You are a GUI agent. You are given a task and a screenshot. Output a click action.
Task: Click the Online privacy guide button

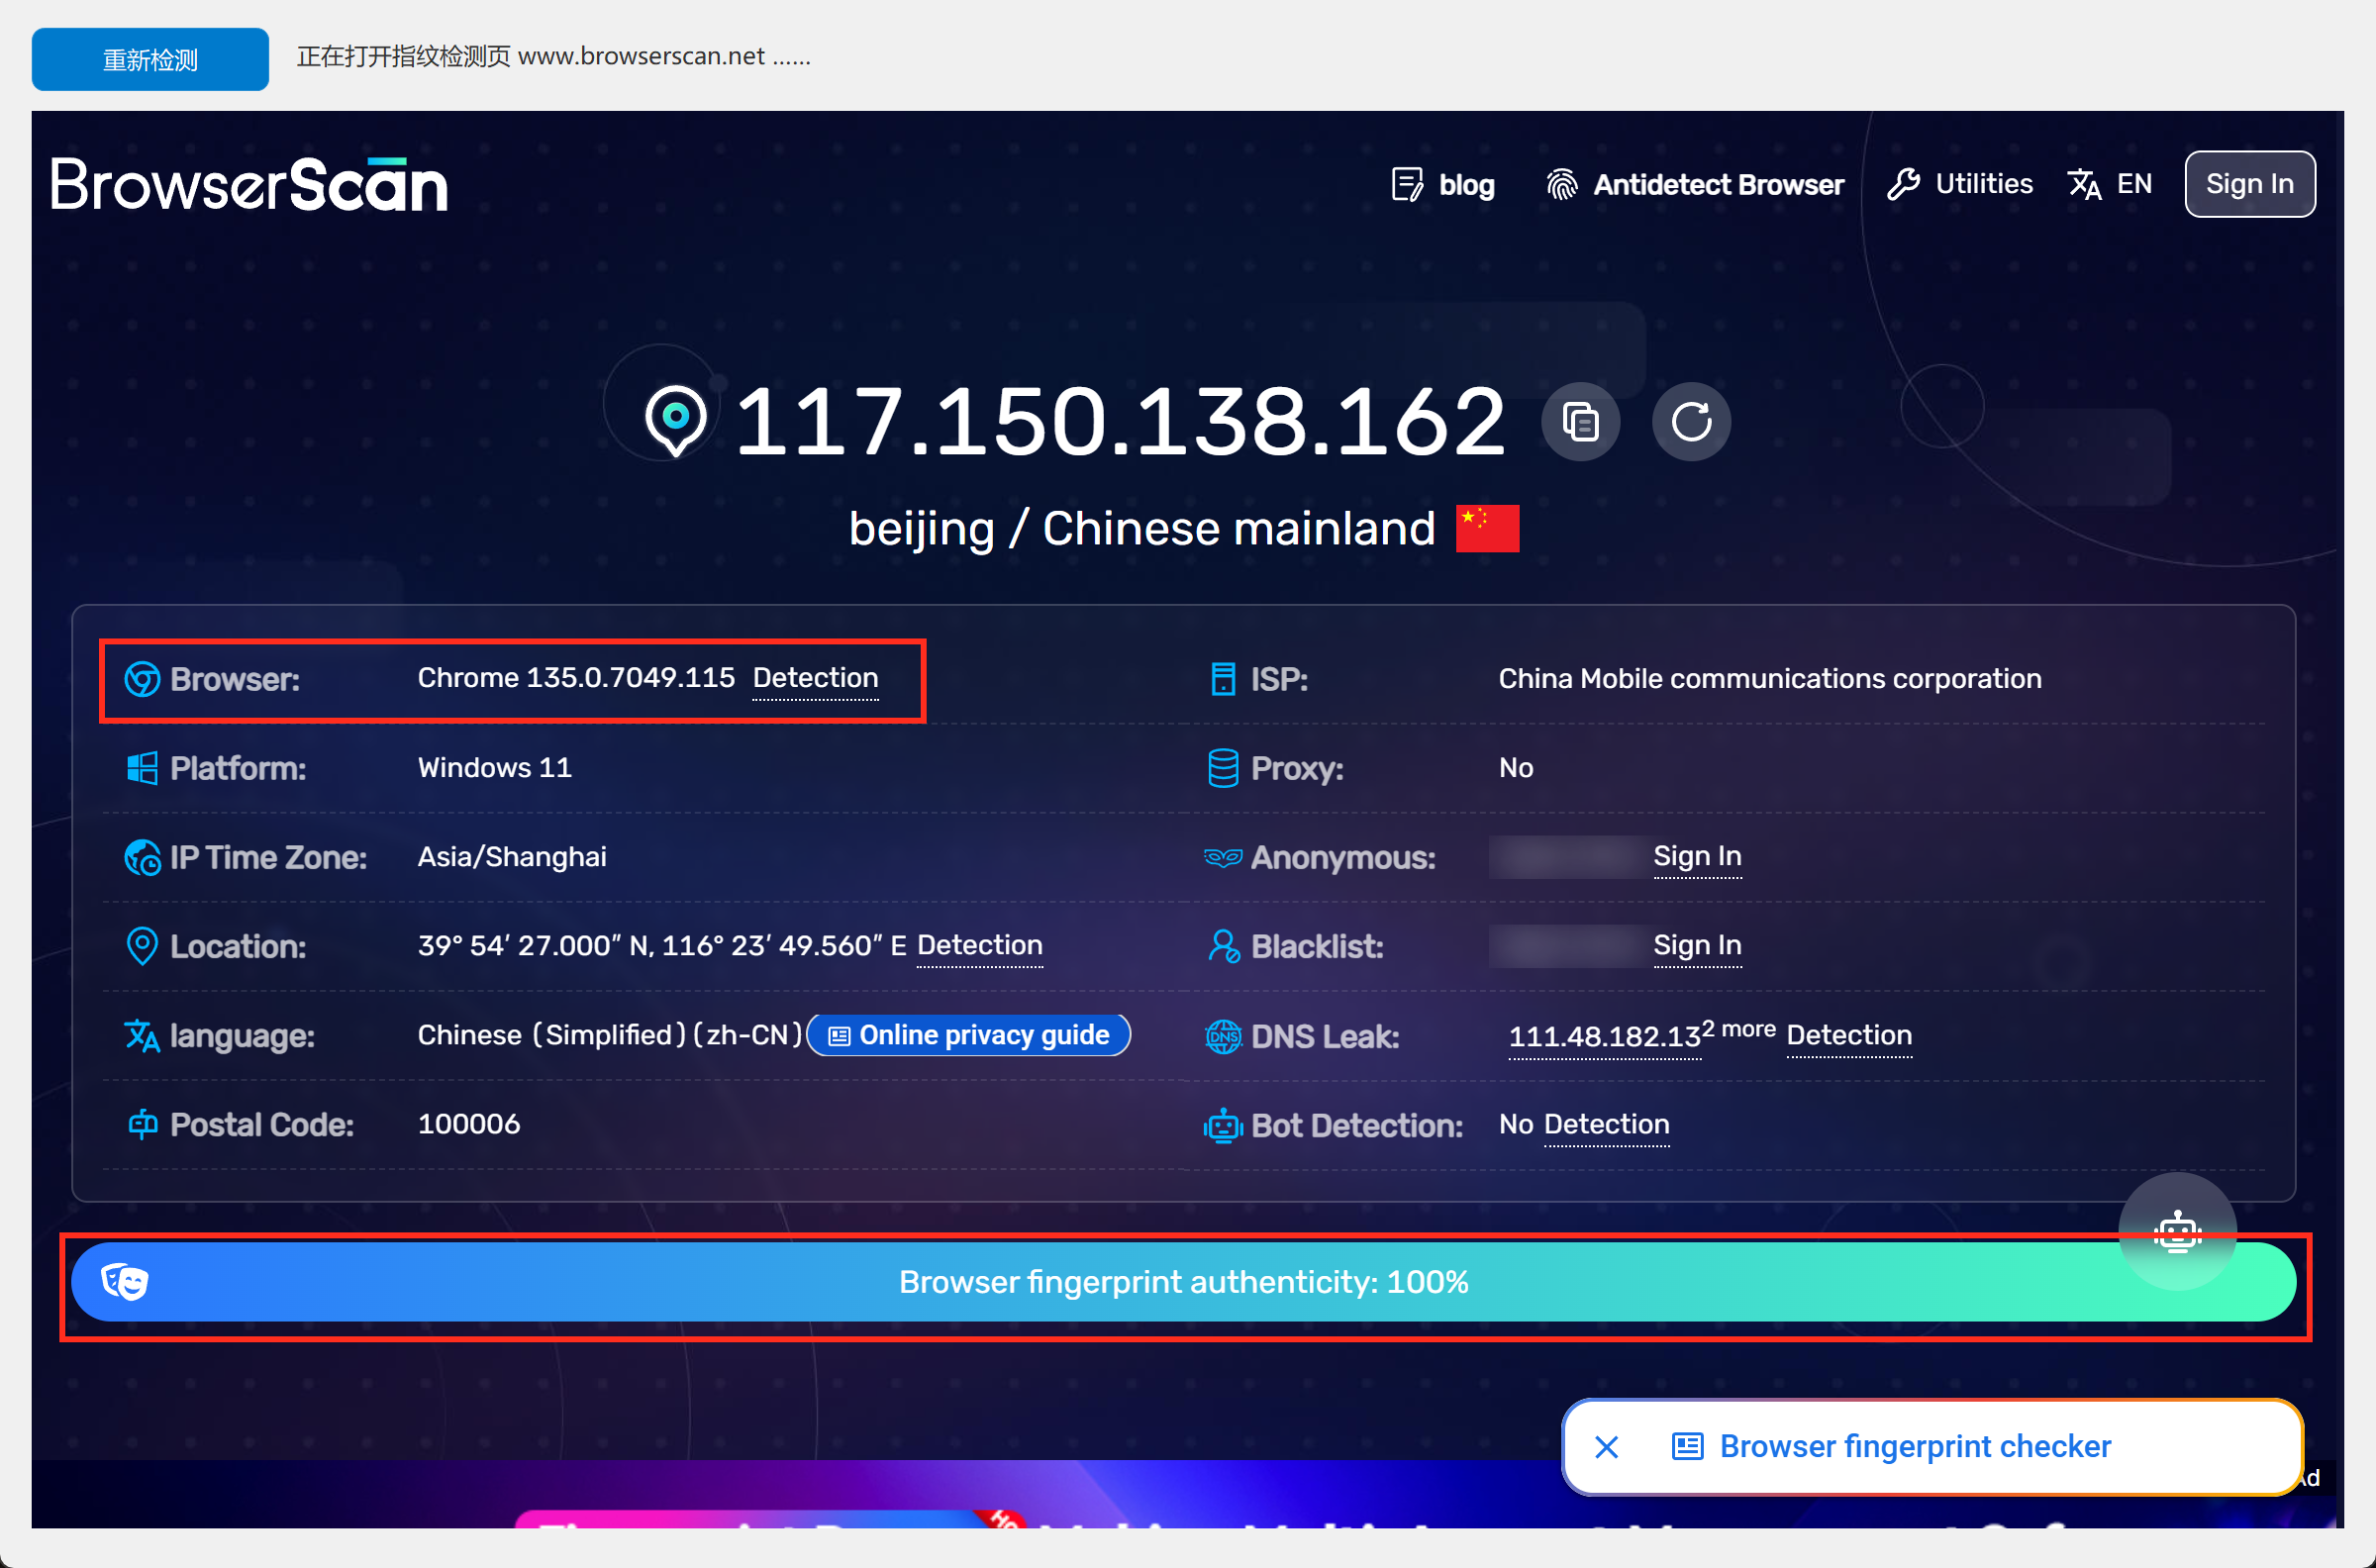click(968, 1035)
